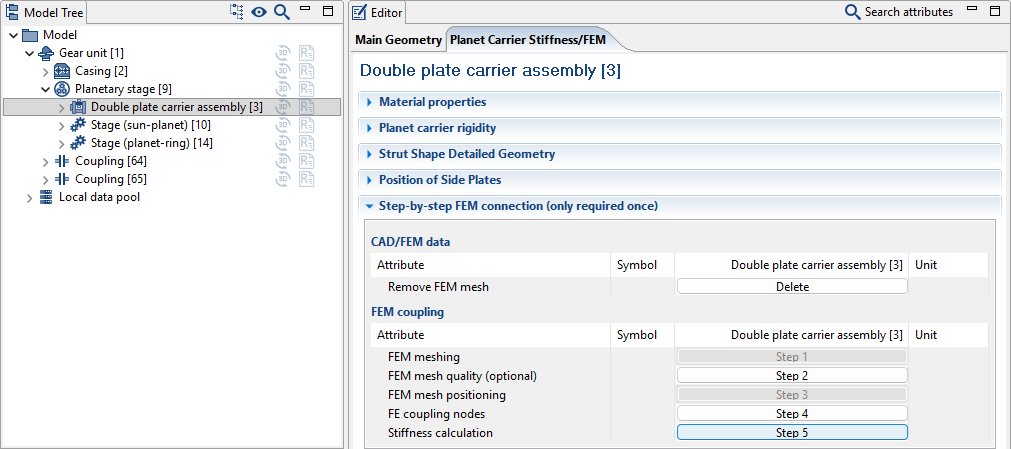Collapse the Model root node
This screenshot has width=1011, height=449.
[14, 35]
